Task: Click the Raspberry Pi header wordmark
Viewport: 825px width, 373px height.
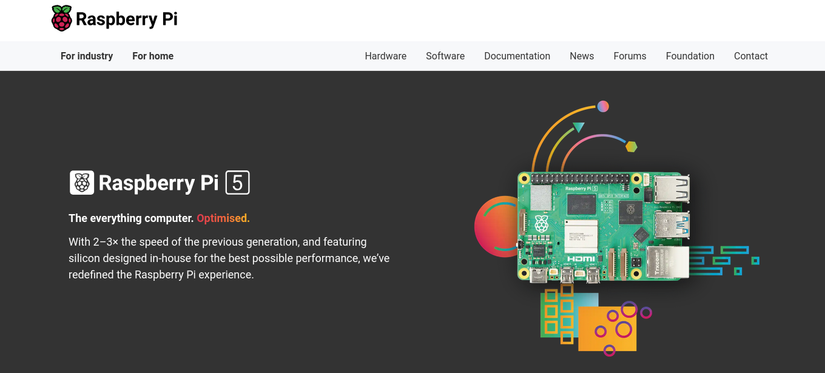Action: click(126, 19)
